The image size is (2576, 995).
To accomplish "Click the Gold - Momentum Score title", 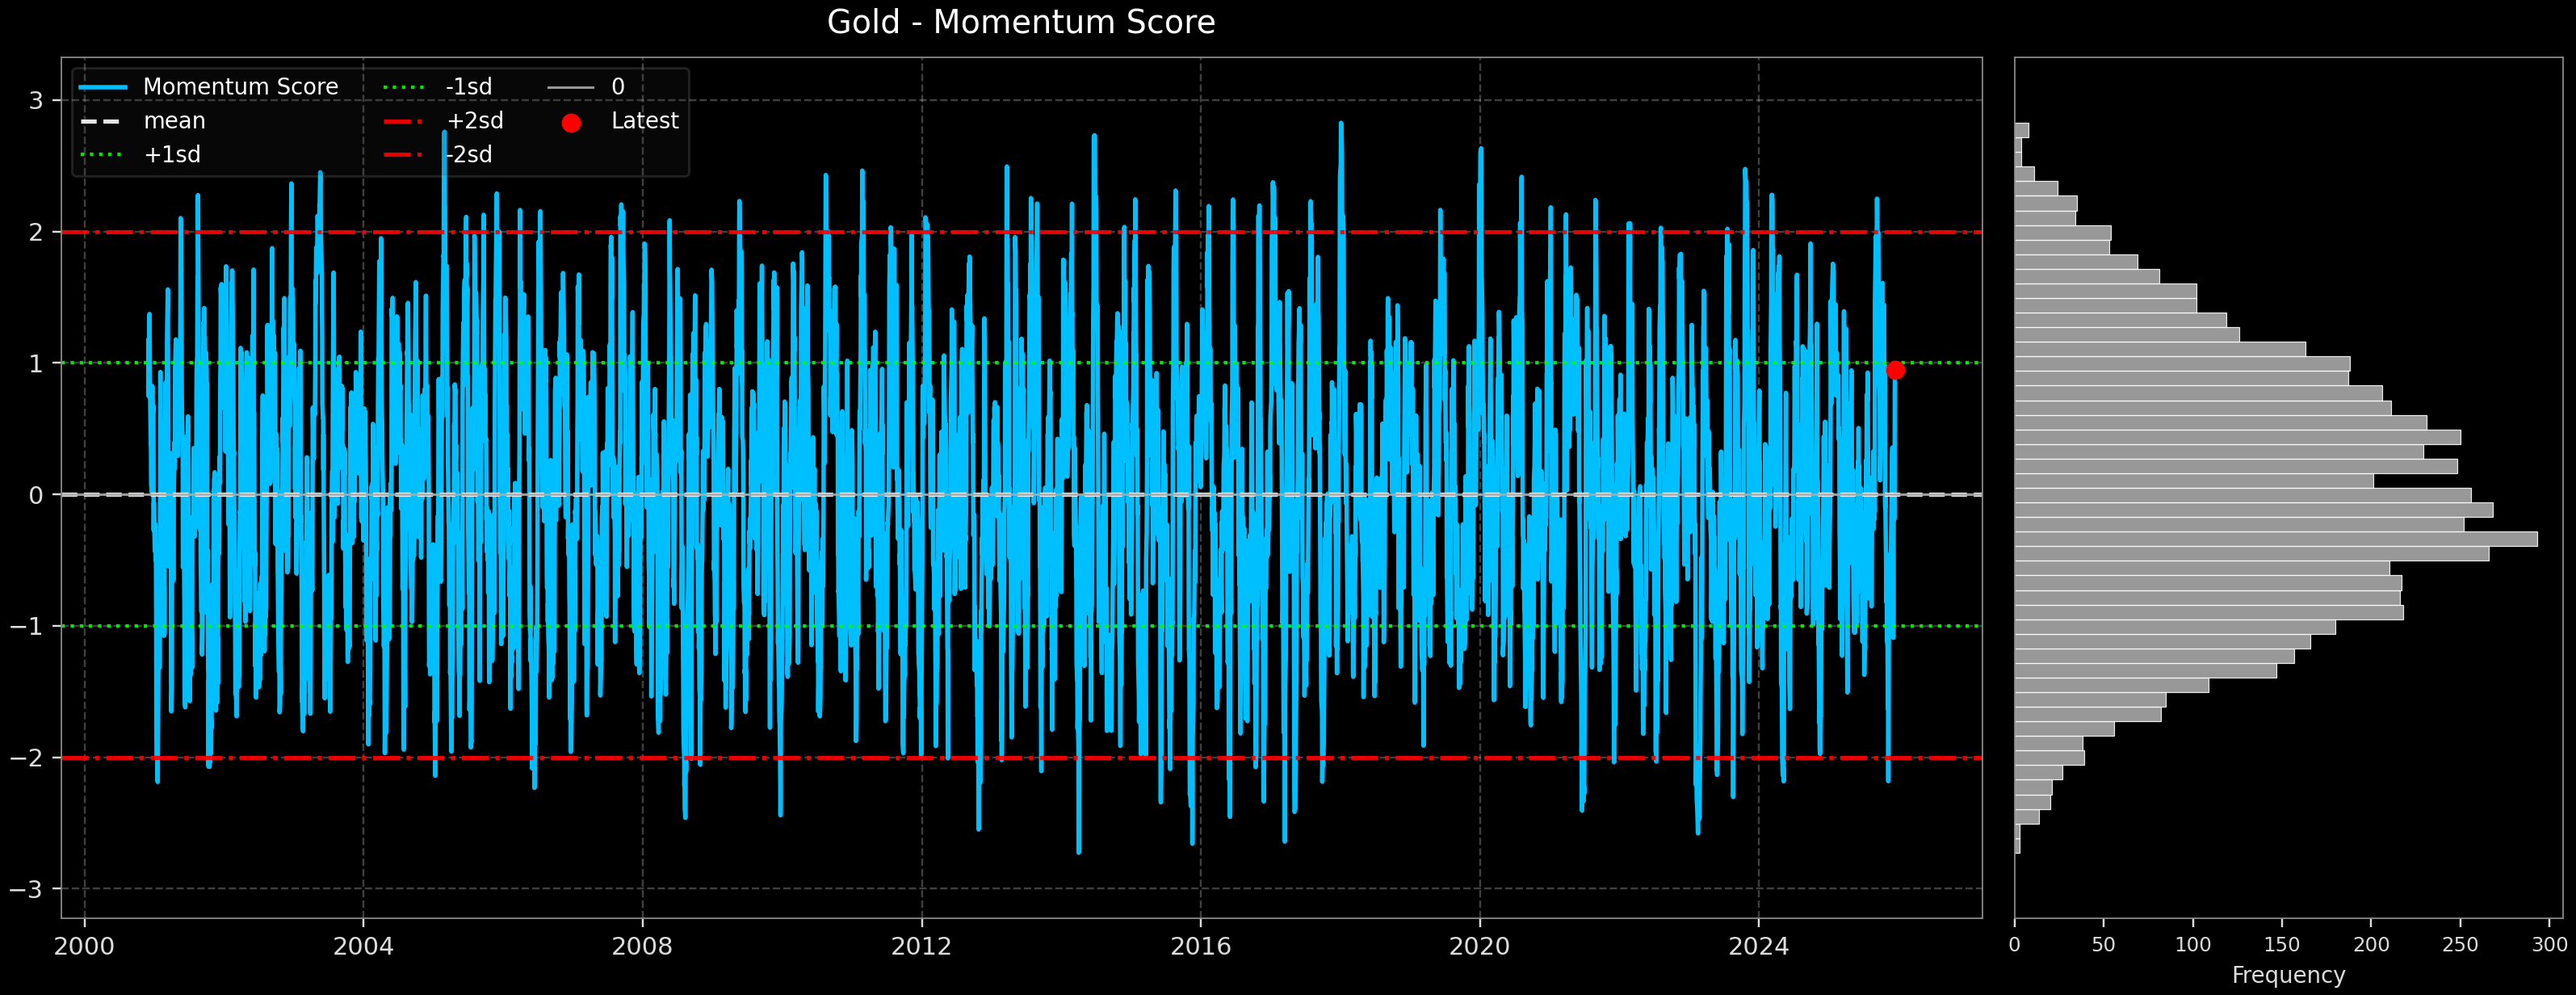I will coord(1021,22).
